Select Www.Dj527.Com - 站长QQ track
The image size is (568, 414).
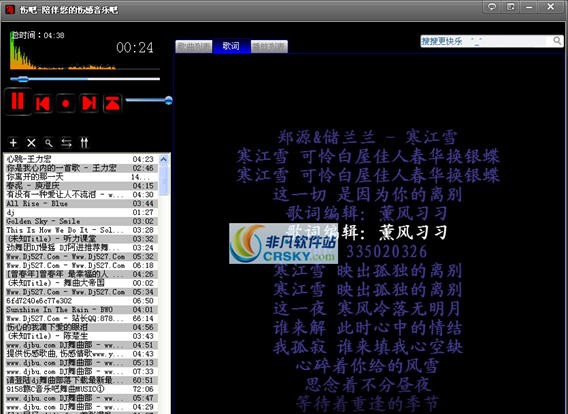(81, 318)
